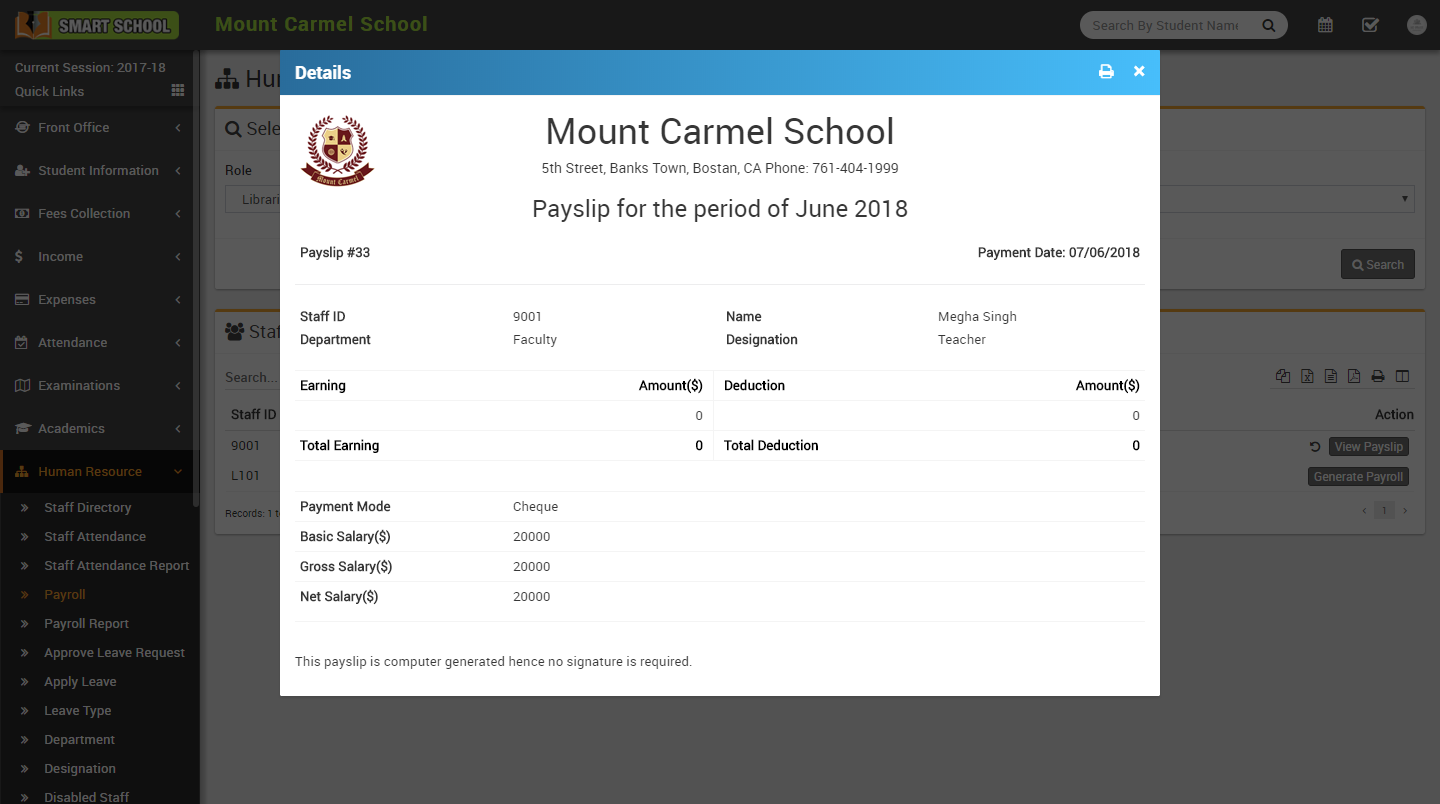Screen dimensions: 1440x804
Task: Copy the staff table to clipboard
Action: (1283, 377)
